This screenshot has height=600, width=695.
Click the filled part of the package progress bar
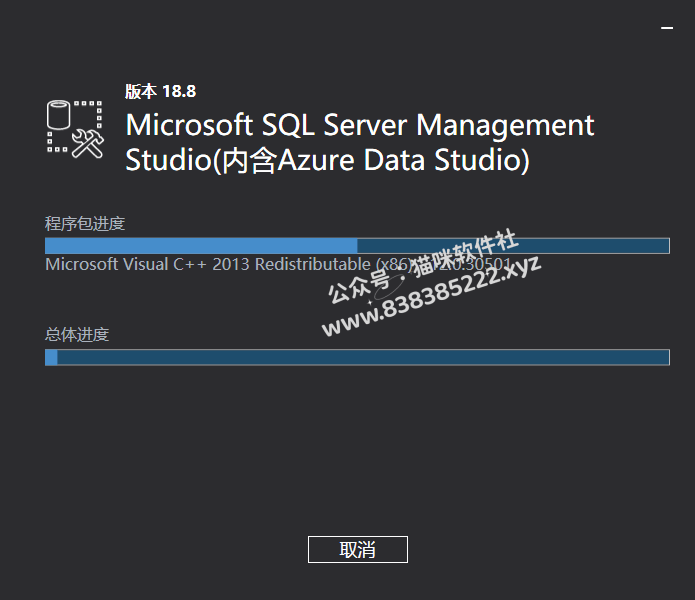[x=201, y=246]
